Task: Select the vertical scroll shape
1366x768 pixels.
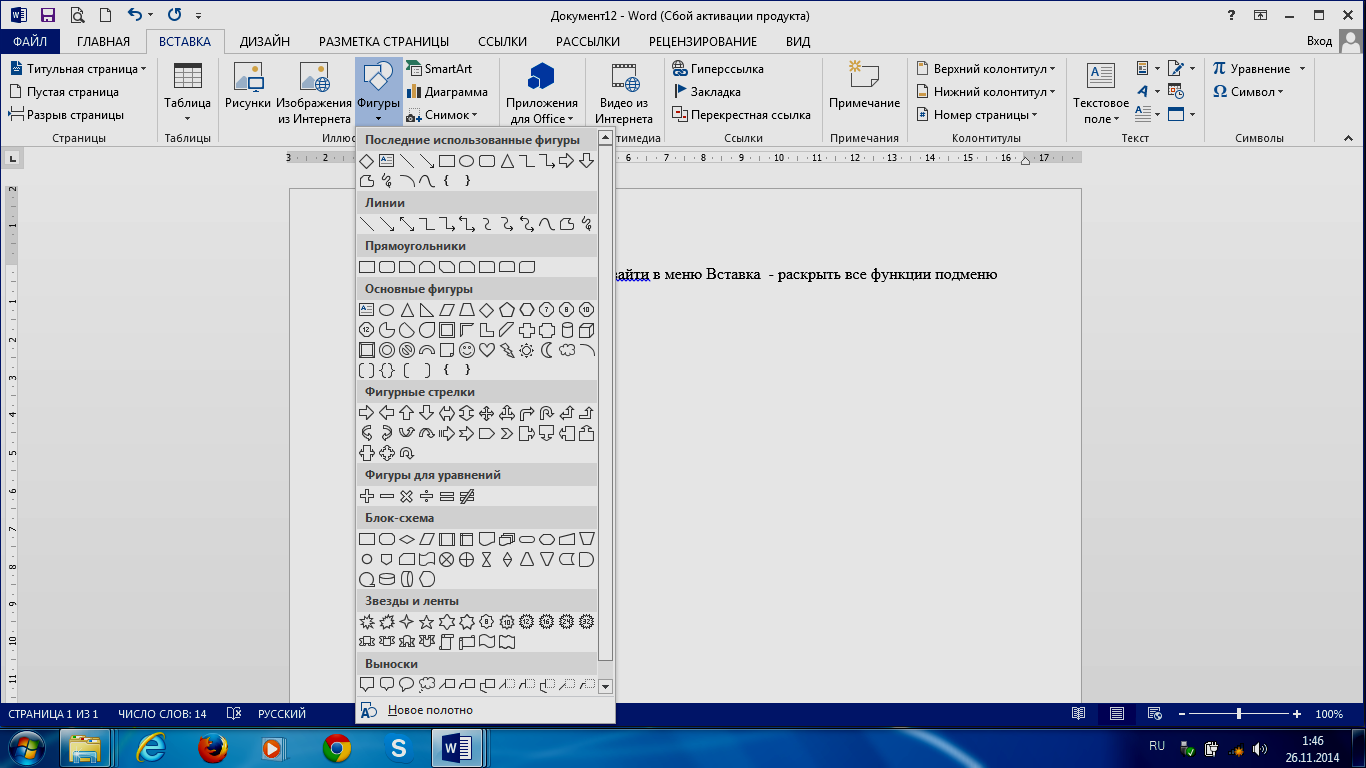Action: pyautogui.click(x=447, y=642)
